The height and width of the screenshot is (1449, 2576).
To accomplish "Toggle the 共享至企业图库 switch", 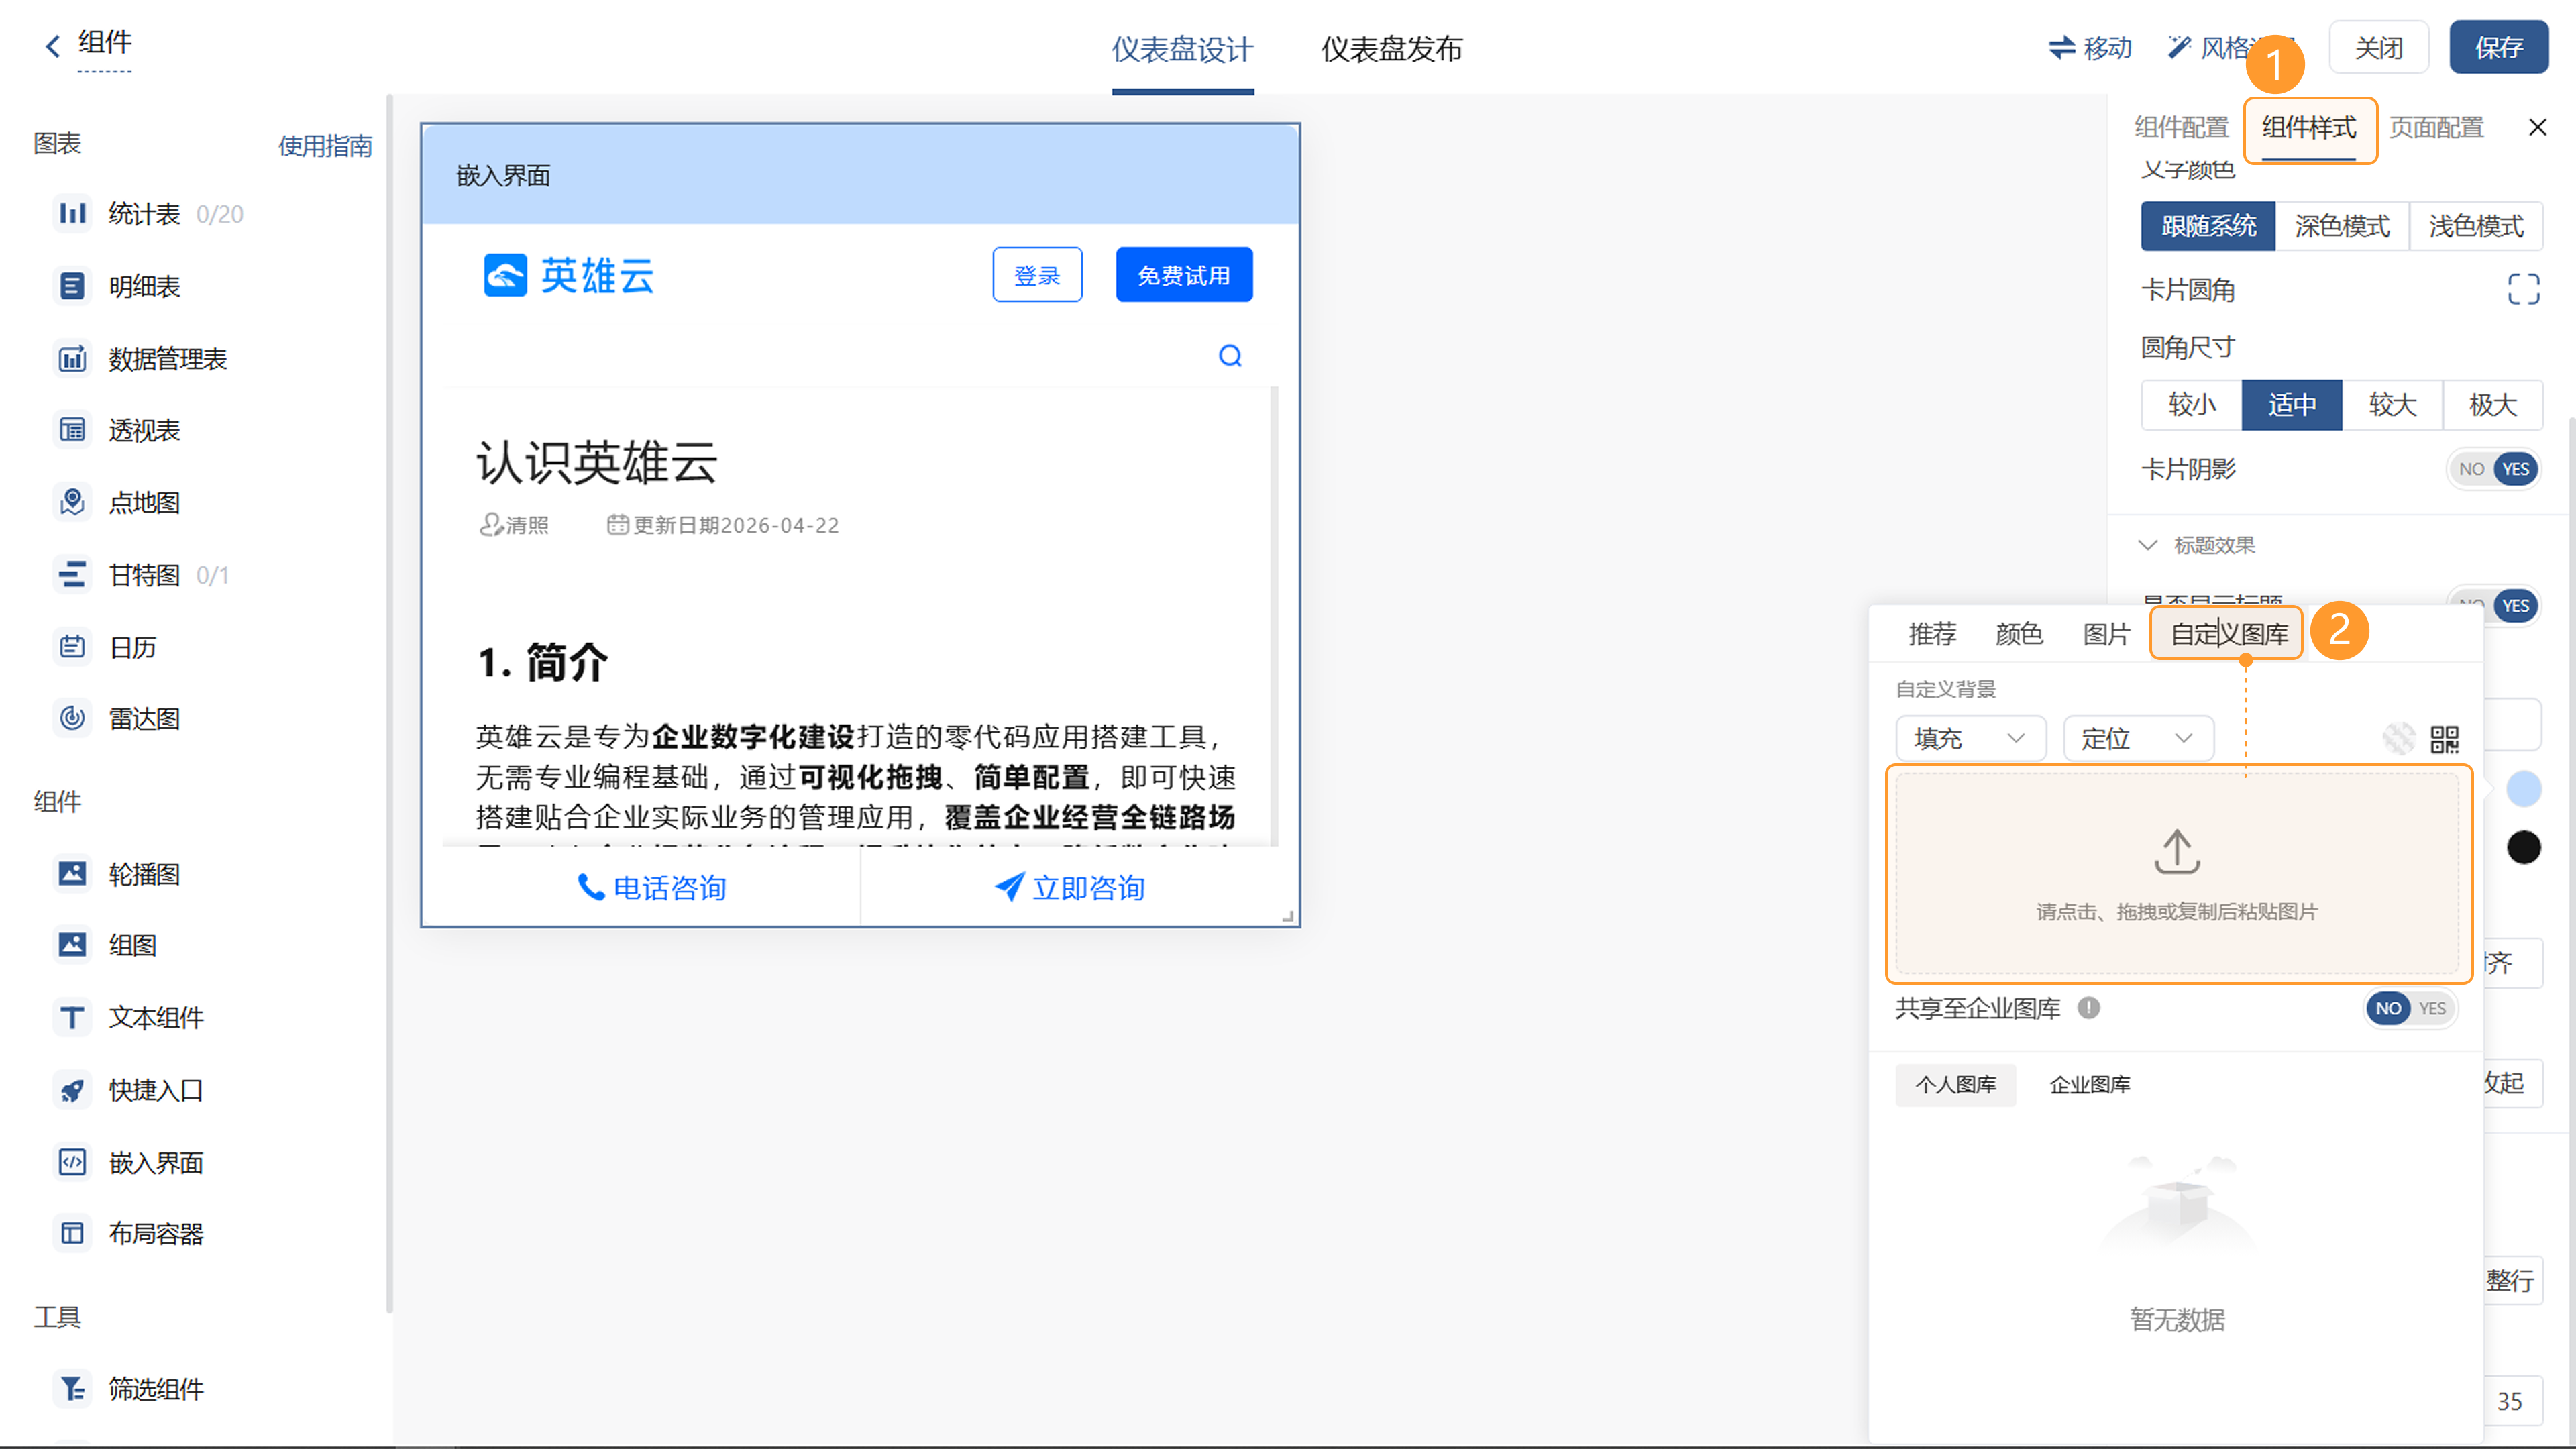I will pos(2410,1008).
